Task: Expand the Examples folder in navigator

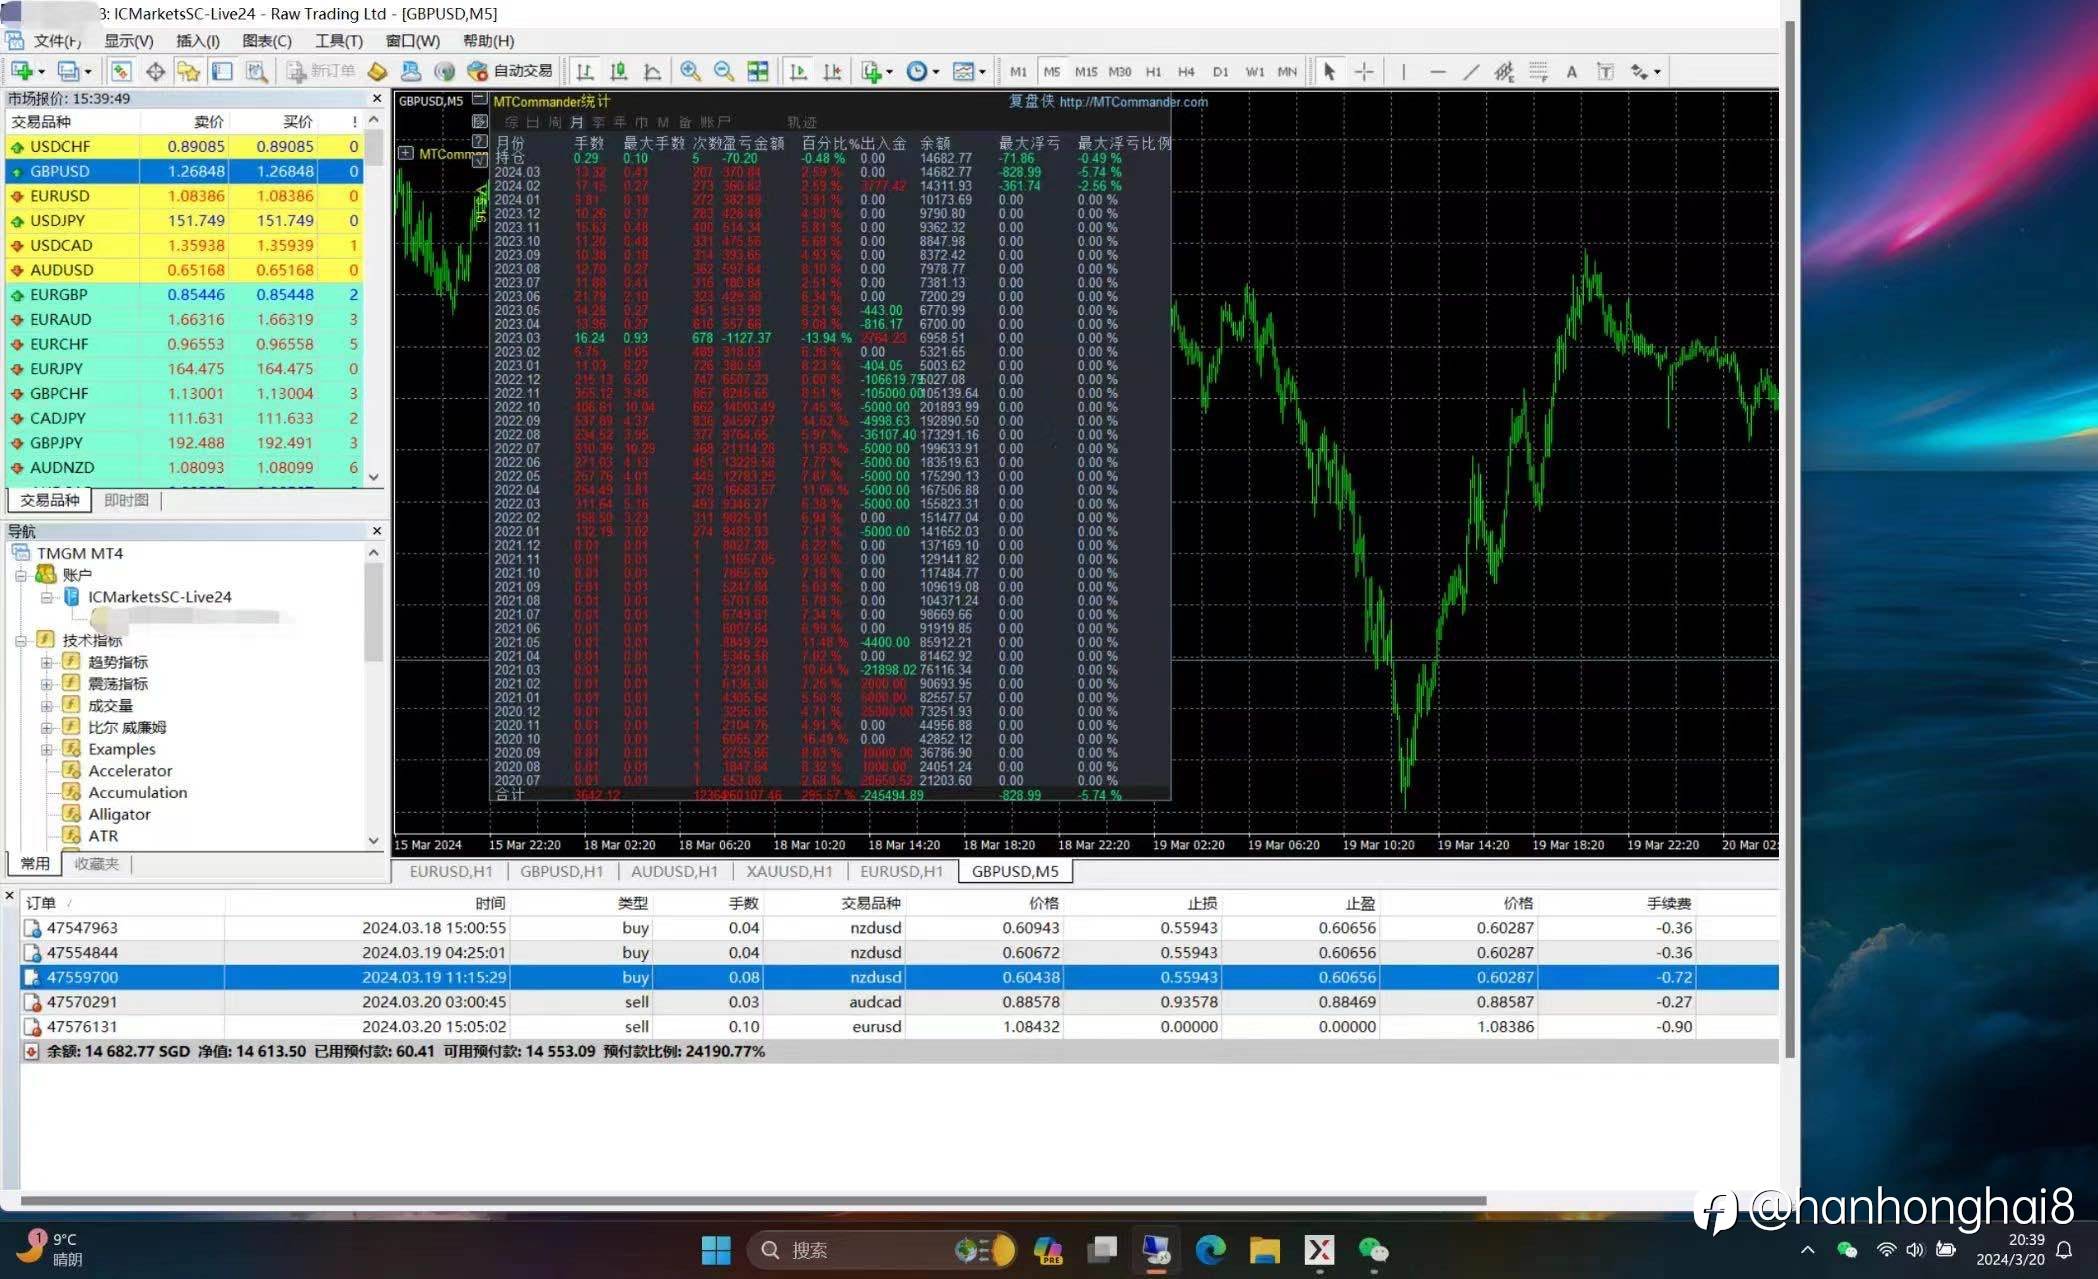Action: (x=46, y=749)
